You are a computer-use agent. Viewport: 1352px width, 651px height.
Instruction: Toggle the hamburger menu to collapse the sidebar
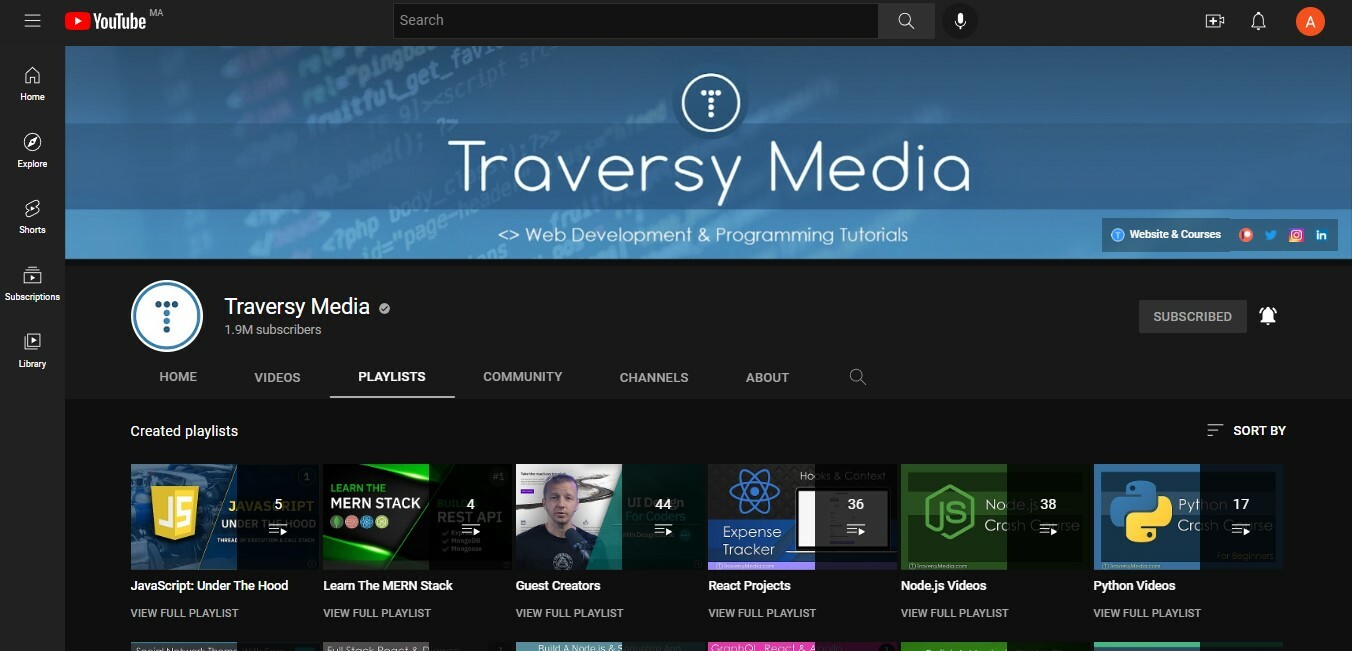(32, 20)
